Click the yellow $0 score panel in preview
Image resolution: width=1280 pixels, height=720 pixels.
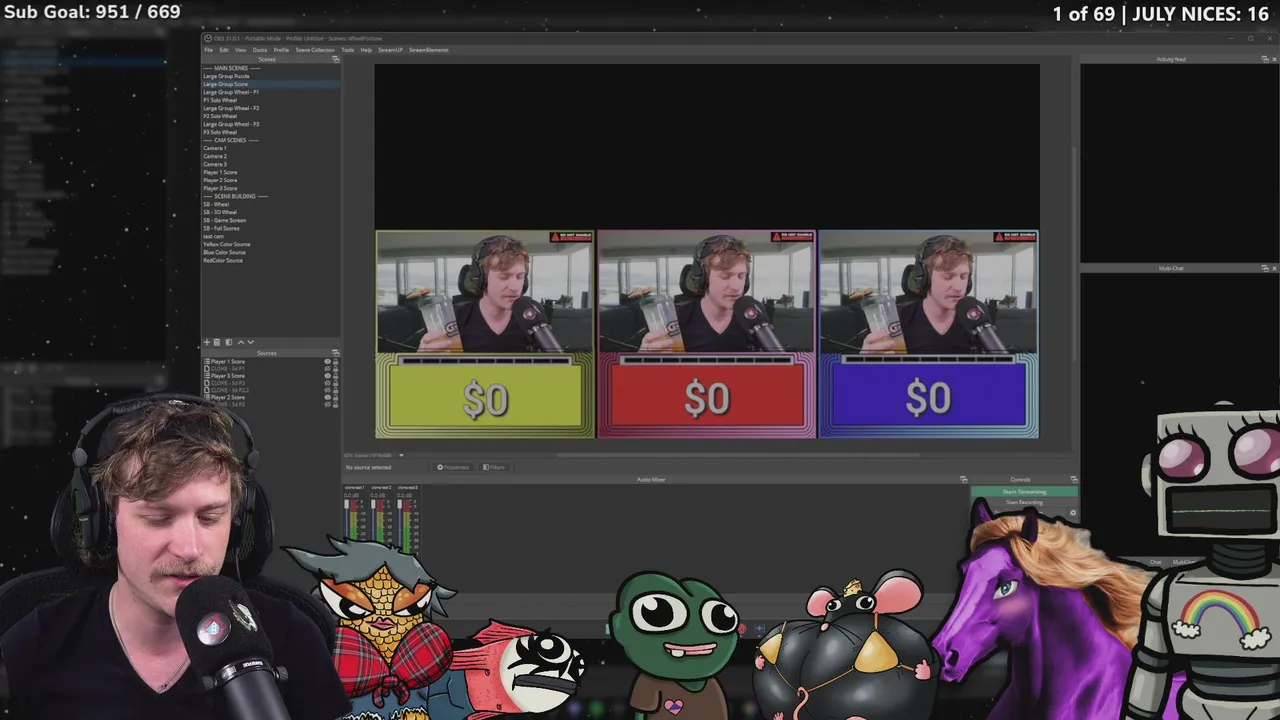pos(485,398)
